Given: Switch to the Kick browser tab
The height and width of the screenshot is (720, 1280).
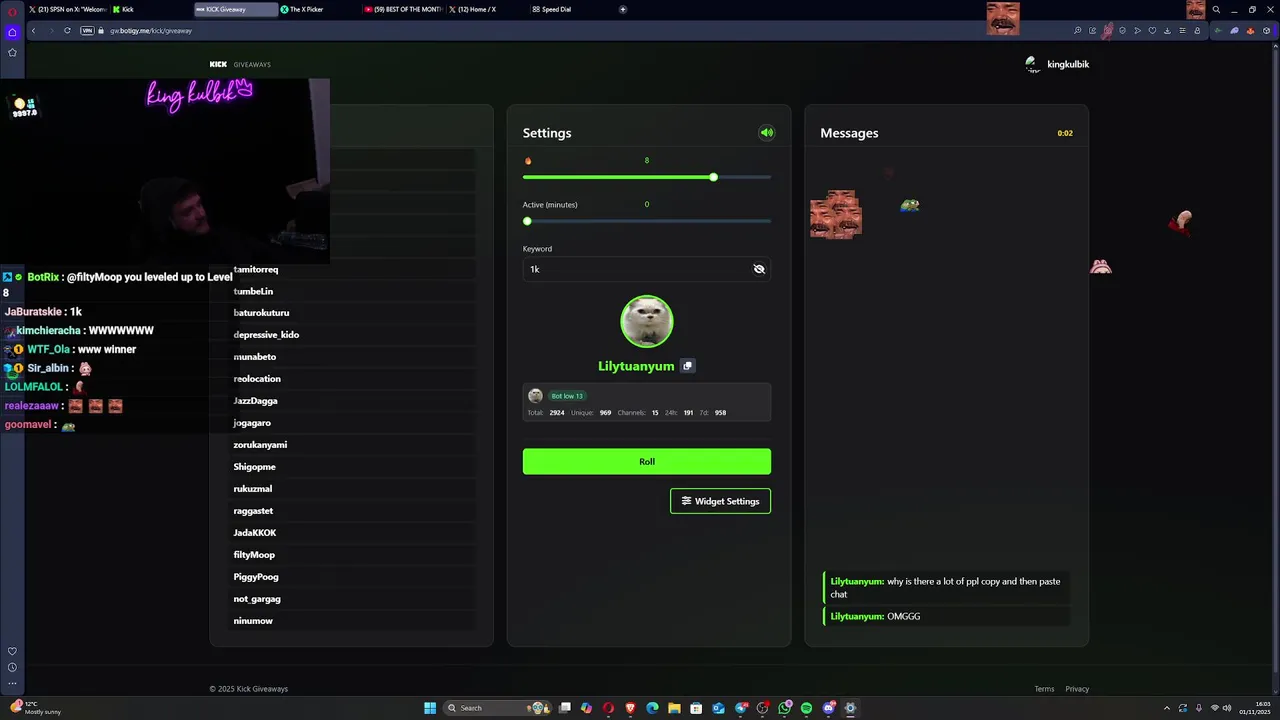Looking at the screenshot, I should tap(150, 9).
